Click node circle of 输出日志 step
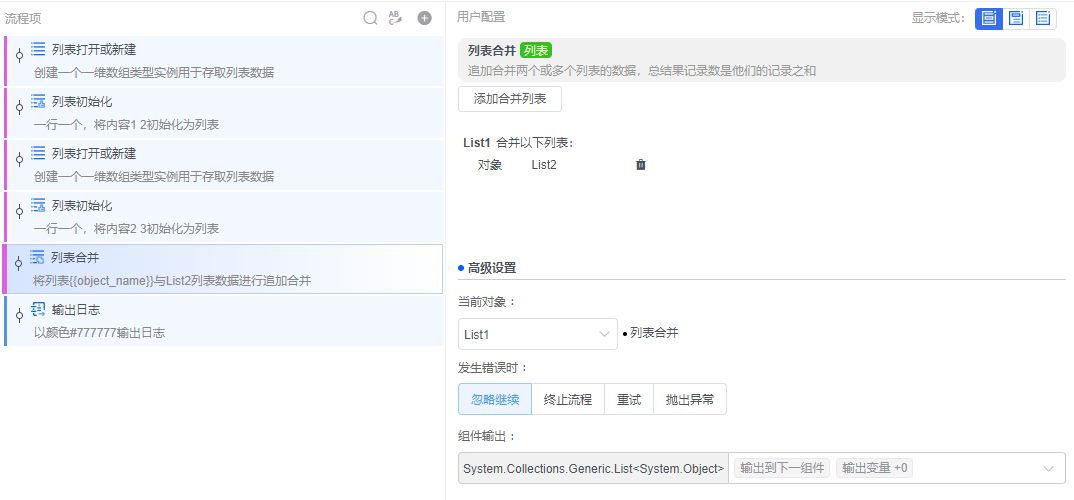The image size is (1074, 500). coord(19,315)
